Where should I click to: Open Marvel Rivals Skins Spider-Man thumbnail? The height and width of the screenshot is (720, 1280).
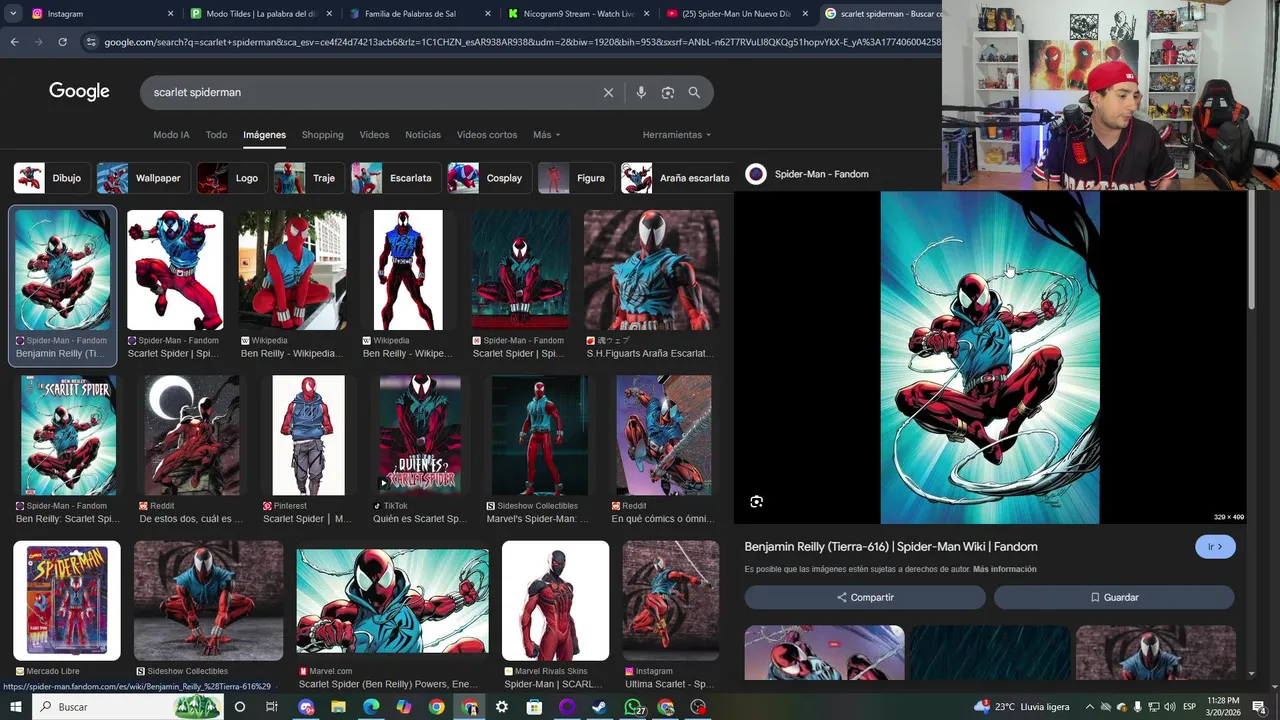point(555,601)
